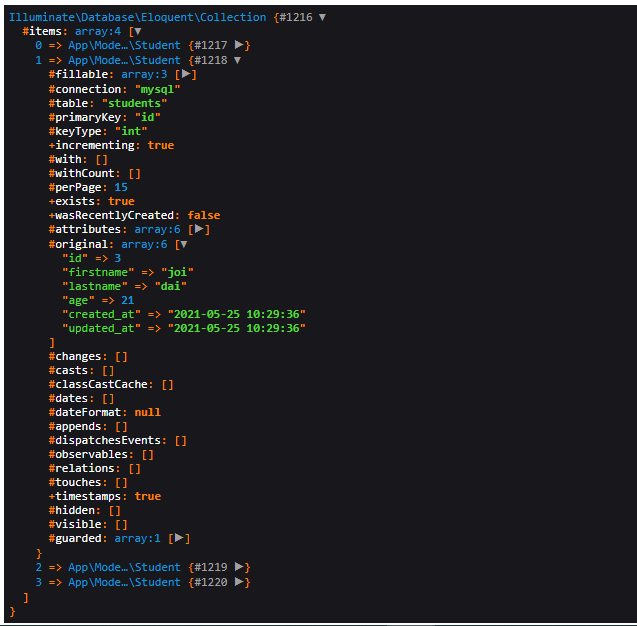Click the Illuminate\Database\Eloquent\Collection class name
Viewport: 637px width, 626px height.
(138, 17)
